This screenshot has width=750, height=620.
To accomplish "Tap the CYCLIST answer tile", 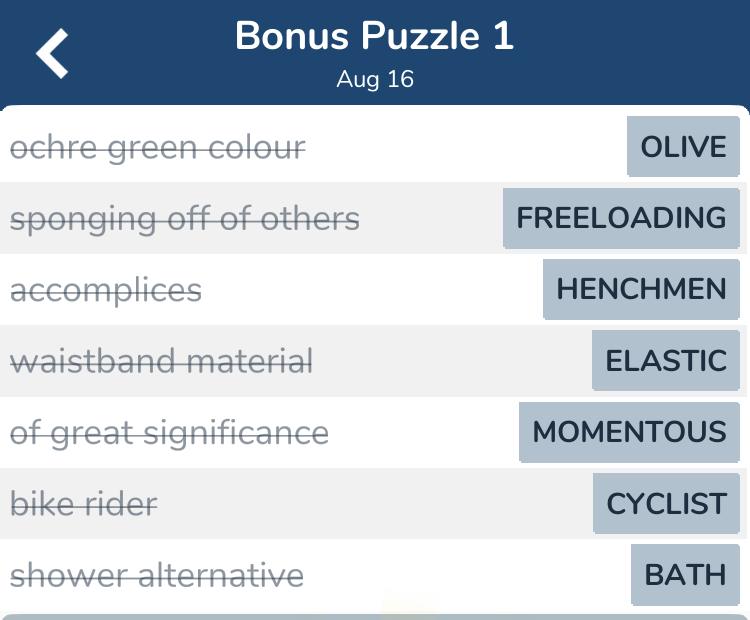I will (x=666, y=503).
